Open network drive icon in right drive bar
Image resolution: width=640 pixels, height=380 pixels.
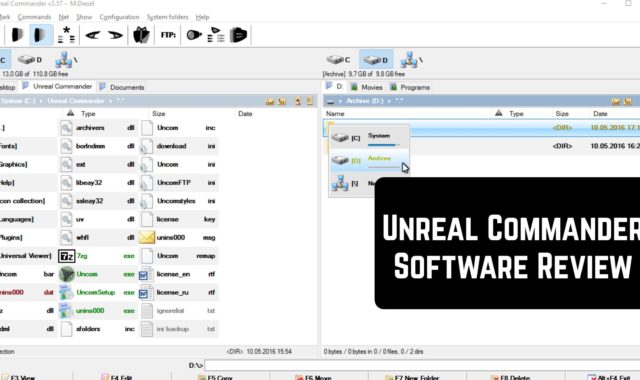tap(411, 60)
